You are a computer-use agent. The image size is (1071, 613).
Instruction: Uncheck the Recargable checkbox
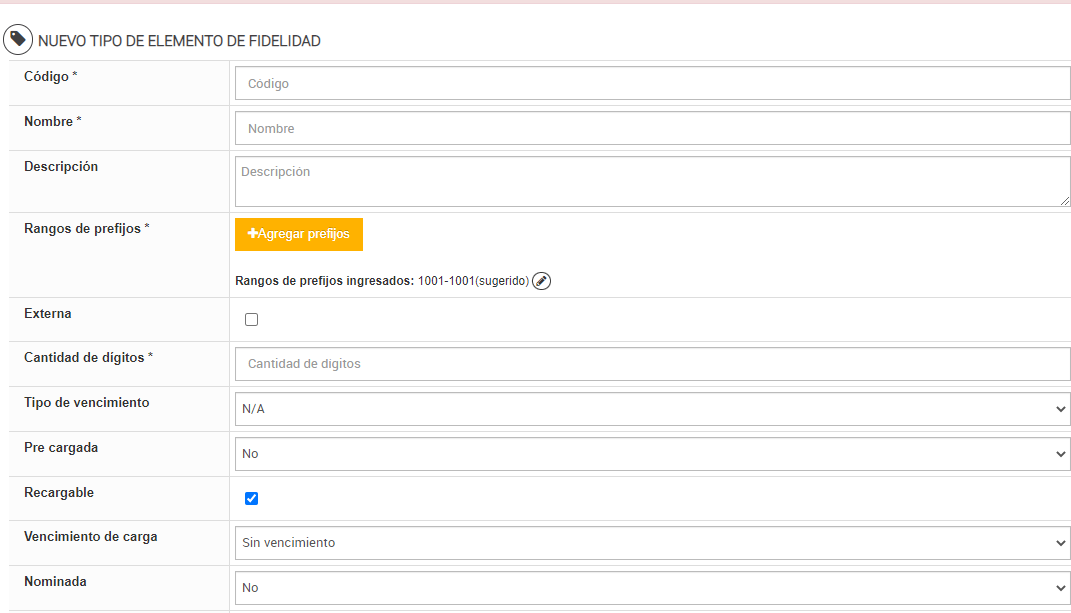tap(251, 498)
